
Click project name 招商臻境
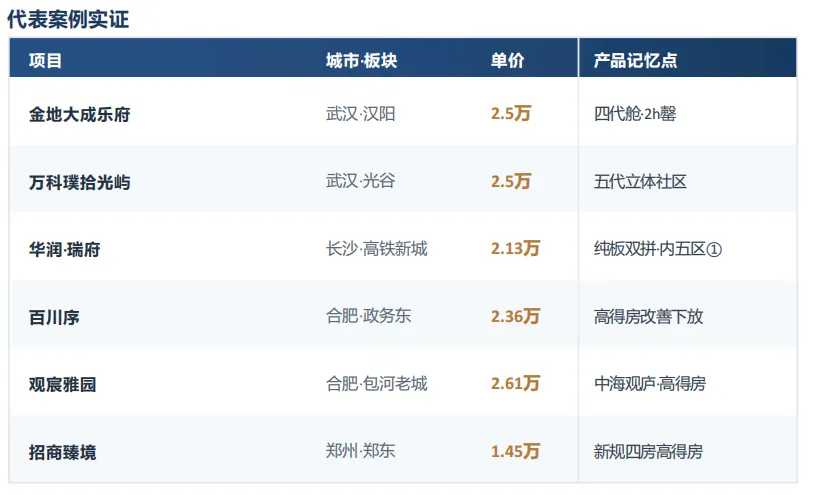click(63, 452)
